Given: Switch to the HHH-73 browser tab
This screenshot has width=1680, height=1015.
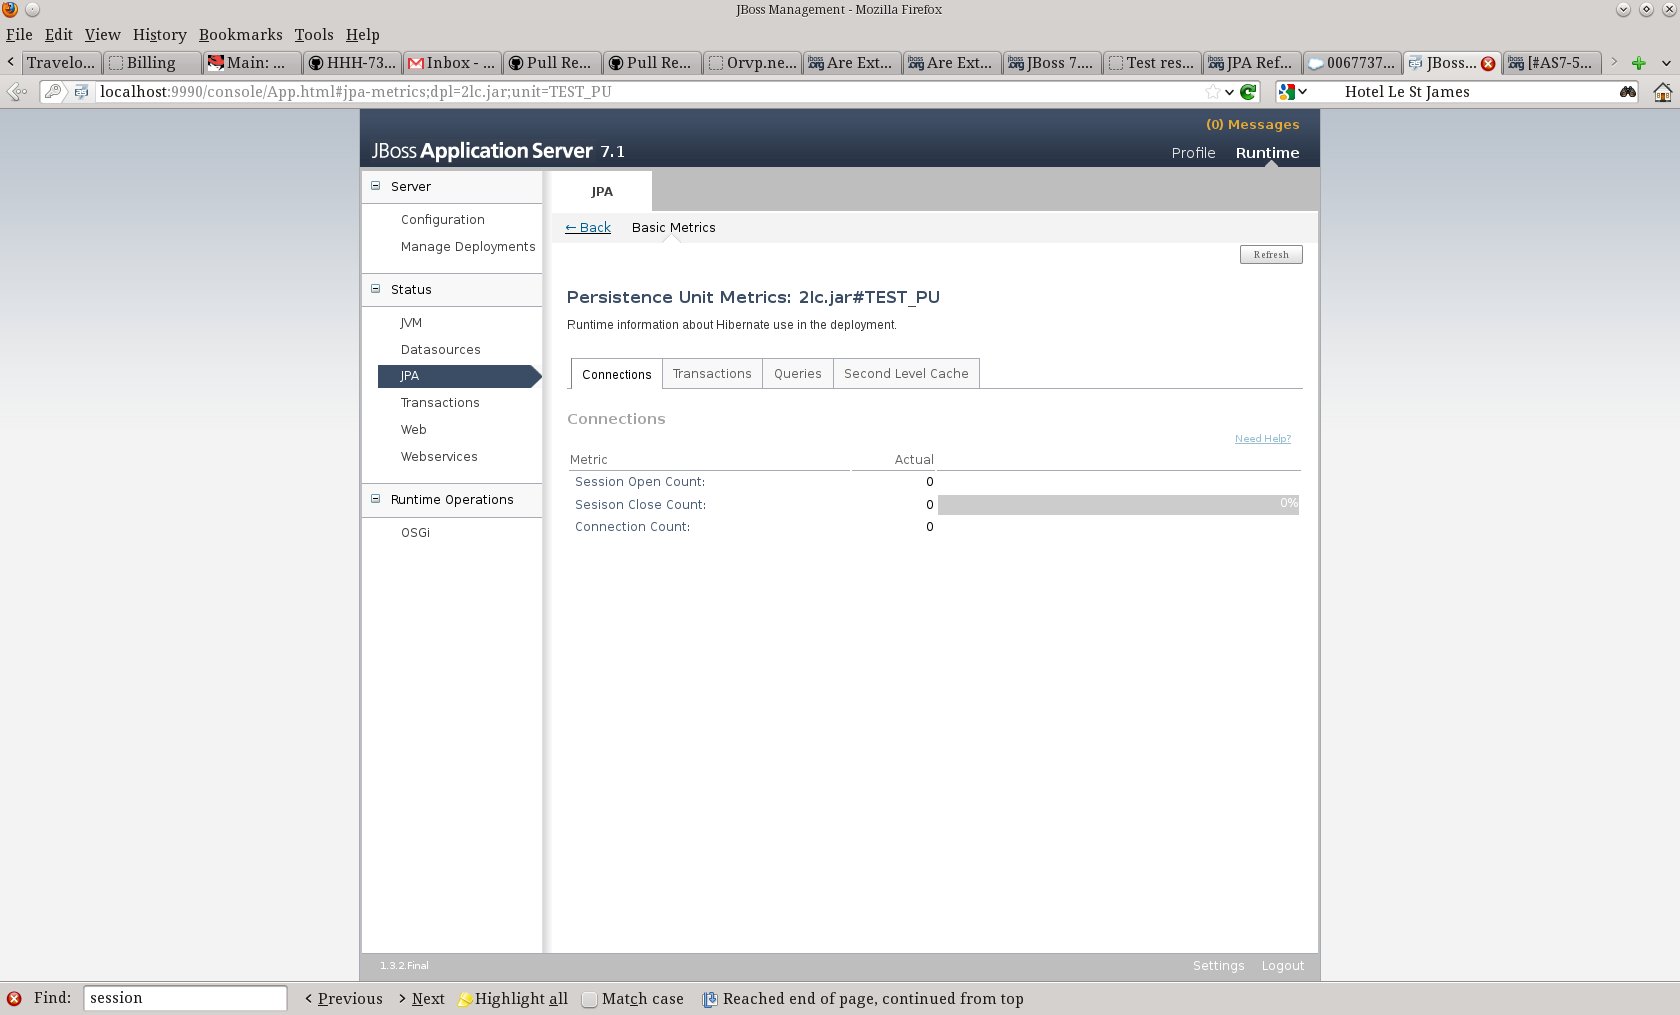Looking at the screenshot, I should [x=352, y=63].
